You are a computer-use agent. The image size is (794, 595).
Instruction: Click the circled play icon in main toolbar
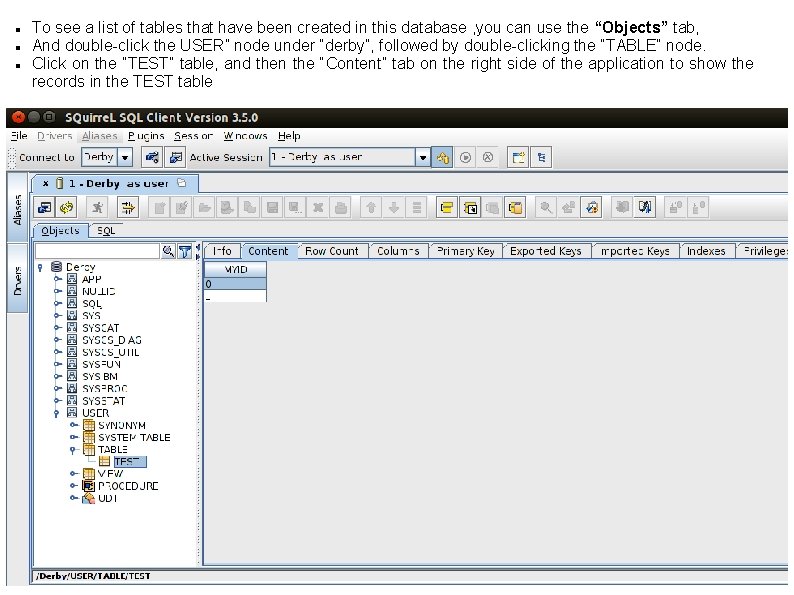(x=465, y=157)
